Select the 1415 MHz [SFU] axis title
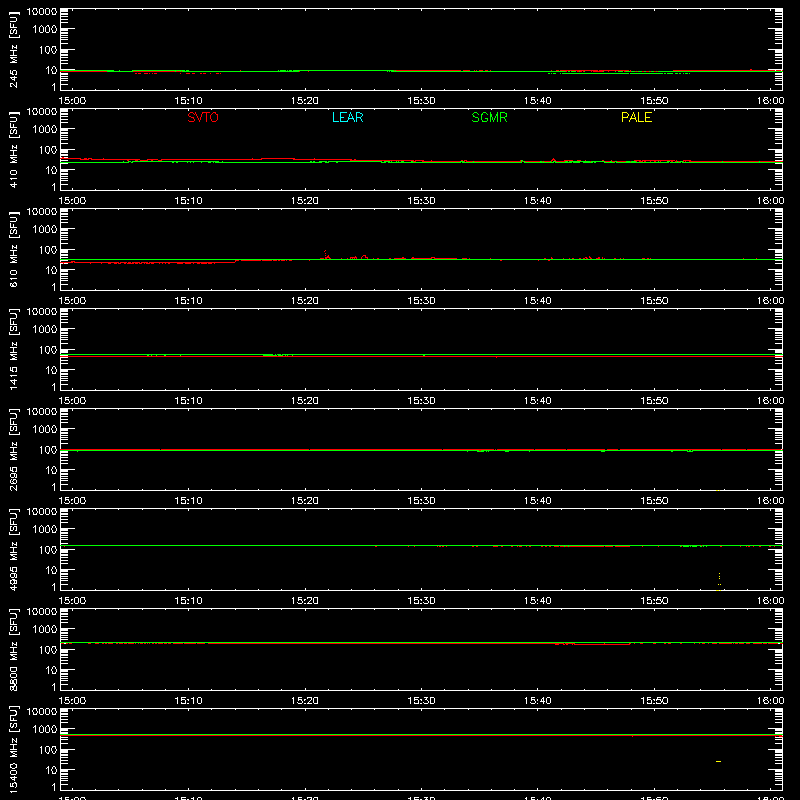Screen dimensions: 800x800 click(x=13, y=349)
